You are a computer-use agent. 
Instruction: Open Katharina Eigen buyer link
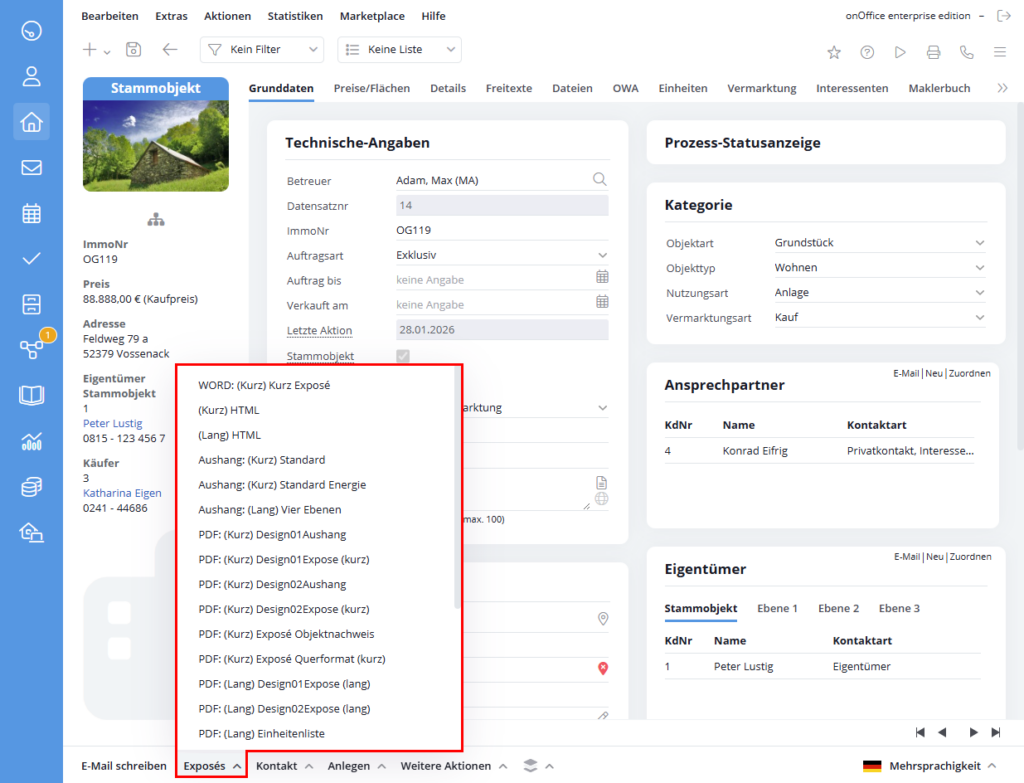122,493
